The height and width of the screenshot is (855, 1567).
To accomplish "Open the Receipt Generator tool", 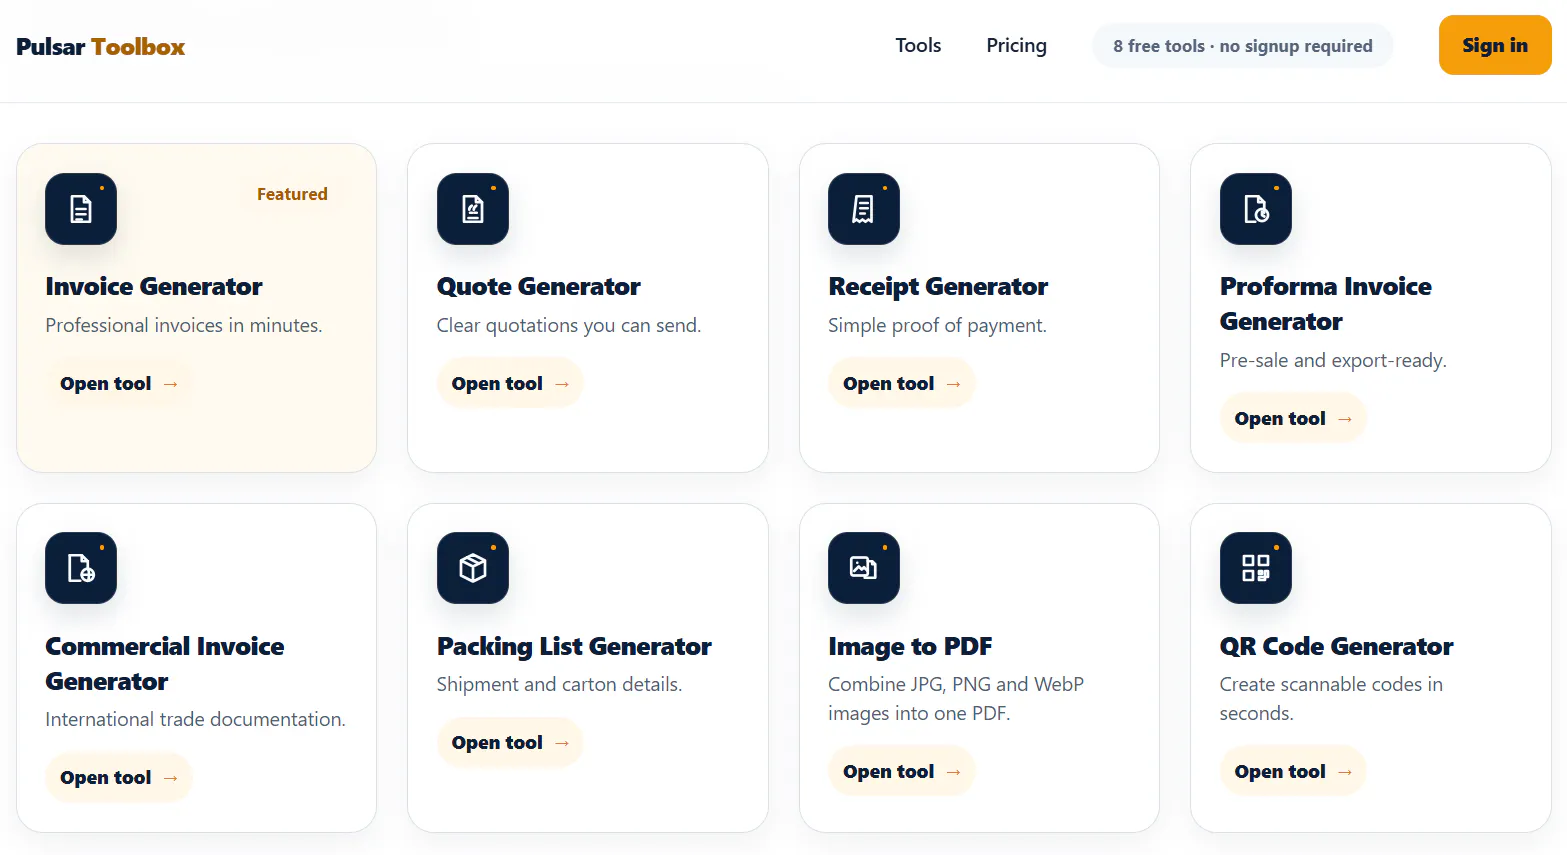I will (x=901, y=383).
